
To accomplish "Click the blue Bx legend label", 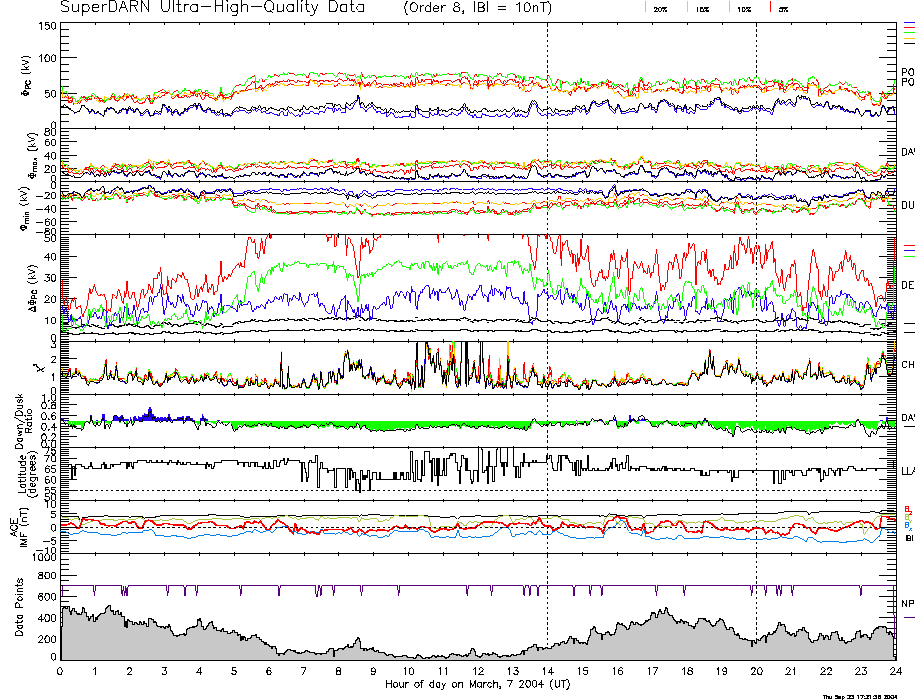I will pos(908,526).
